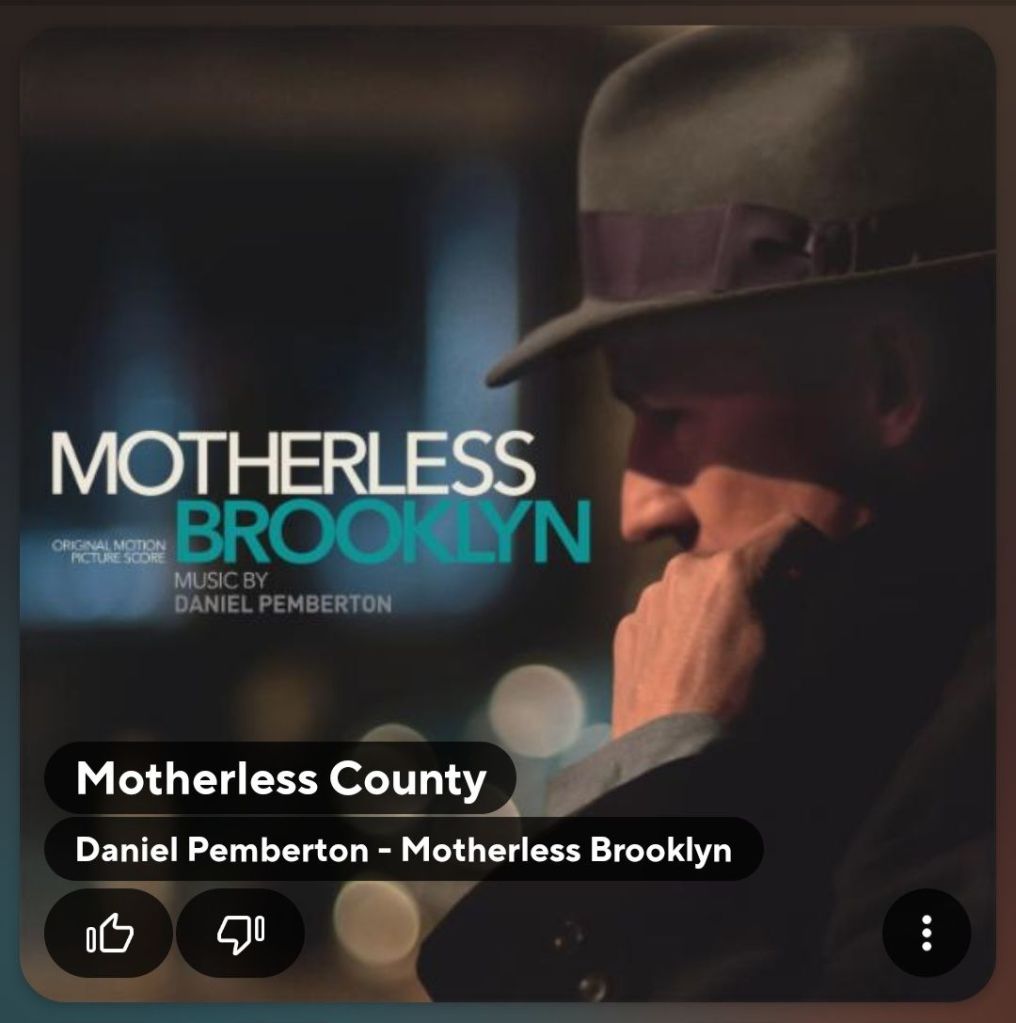This screenshot has height=1023, width=1016.
Task: Click the Original Motion Picture Score text
Action: 109,551
